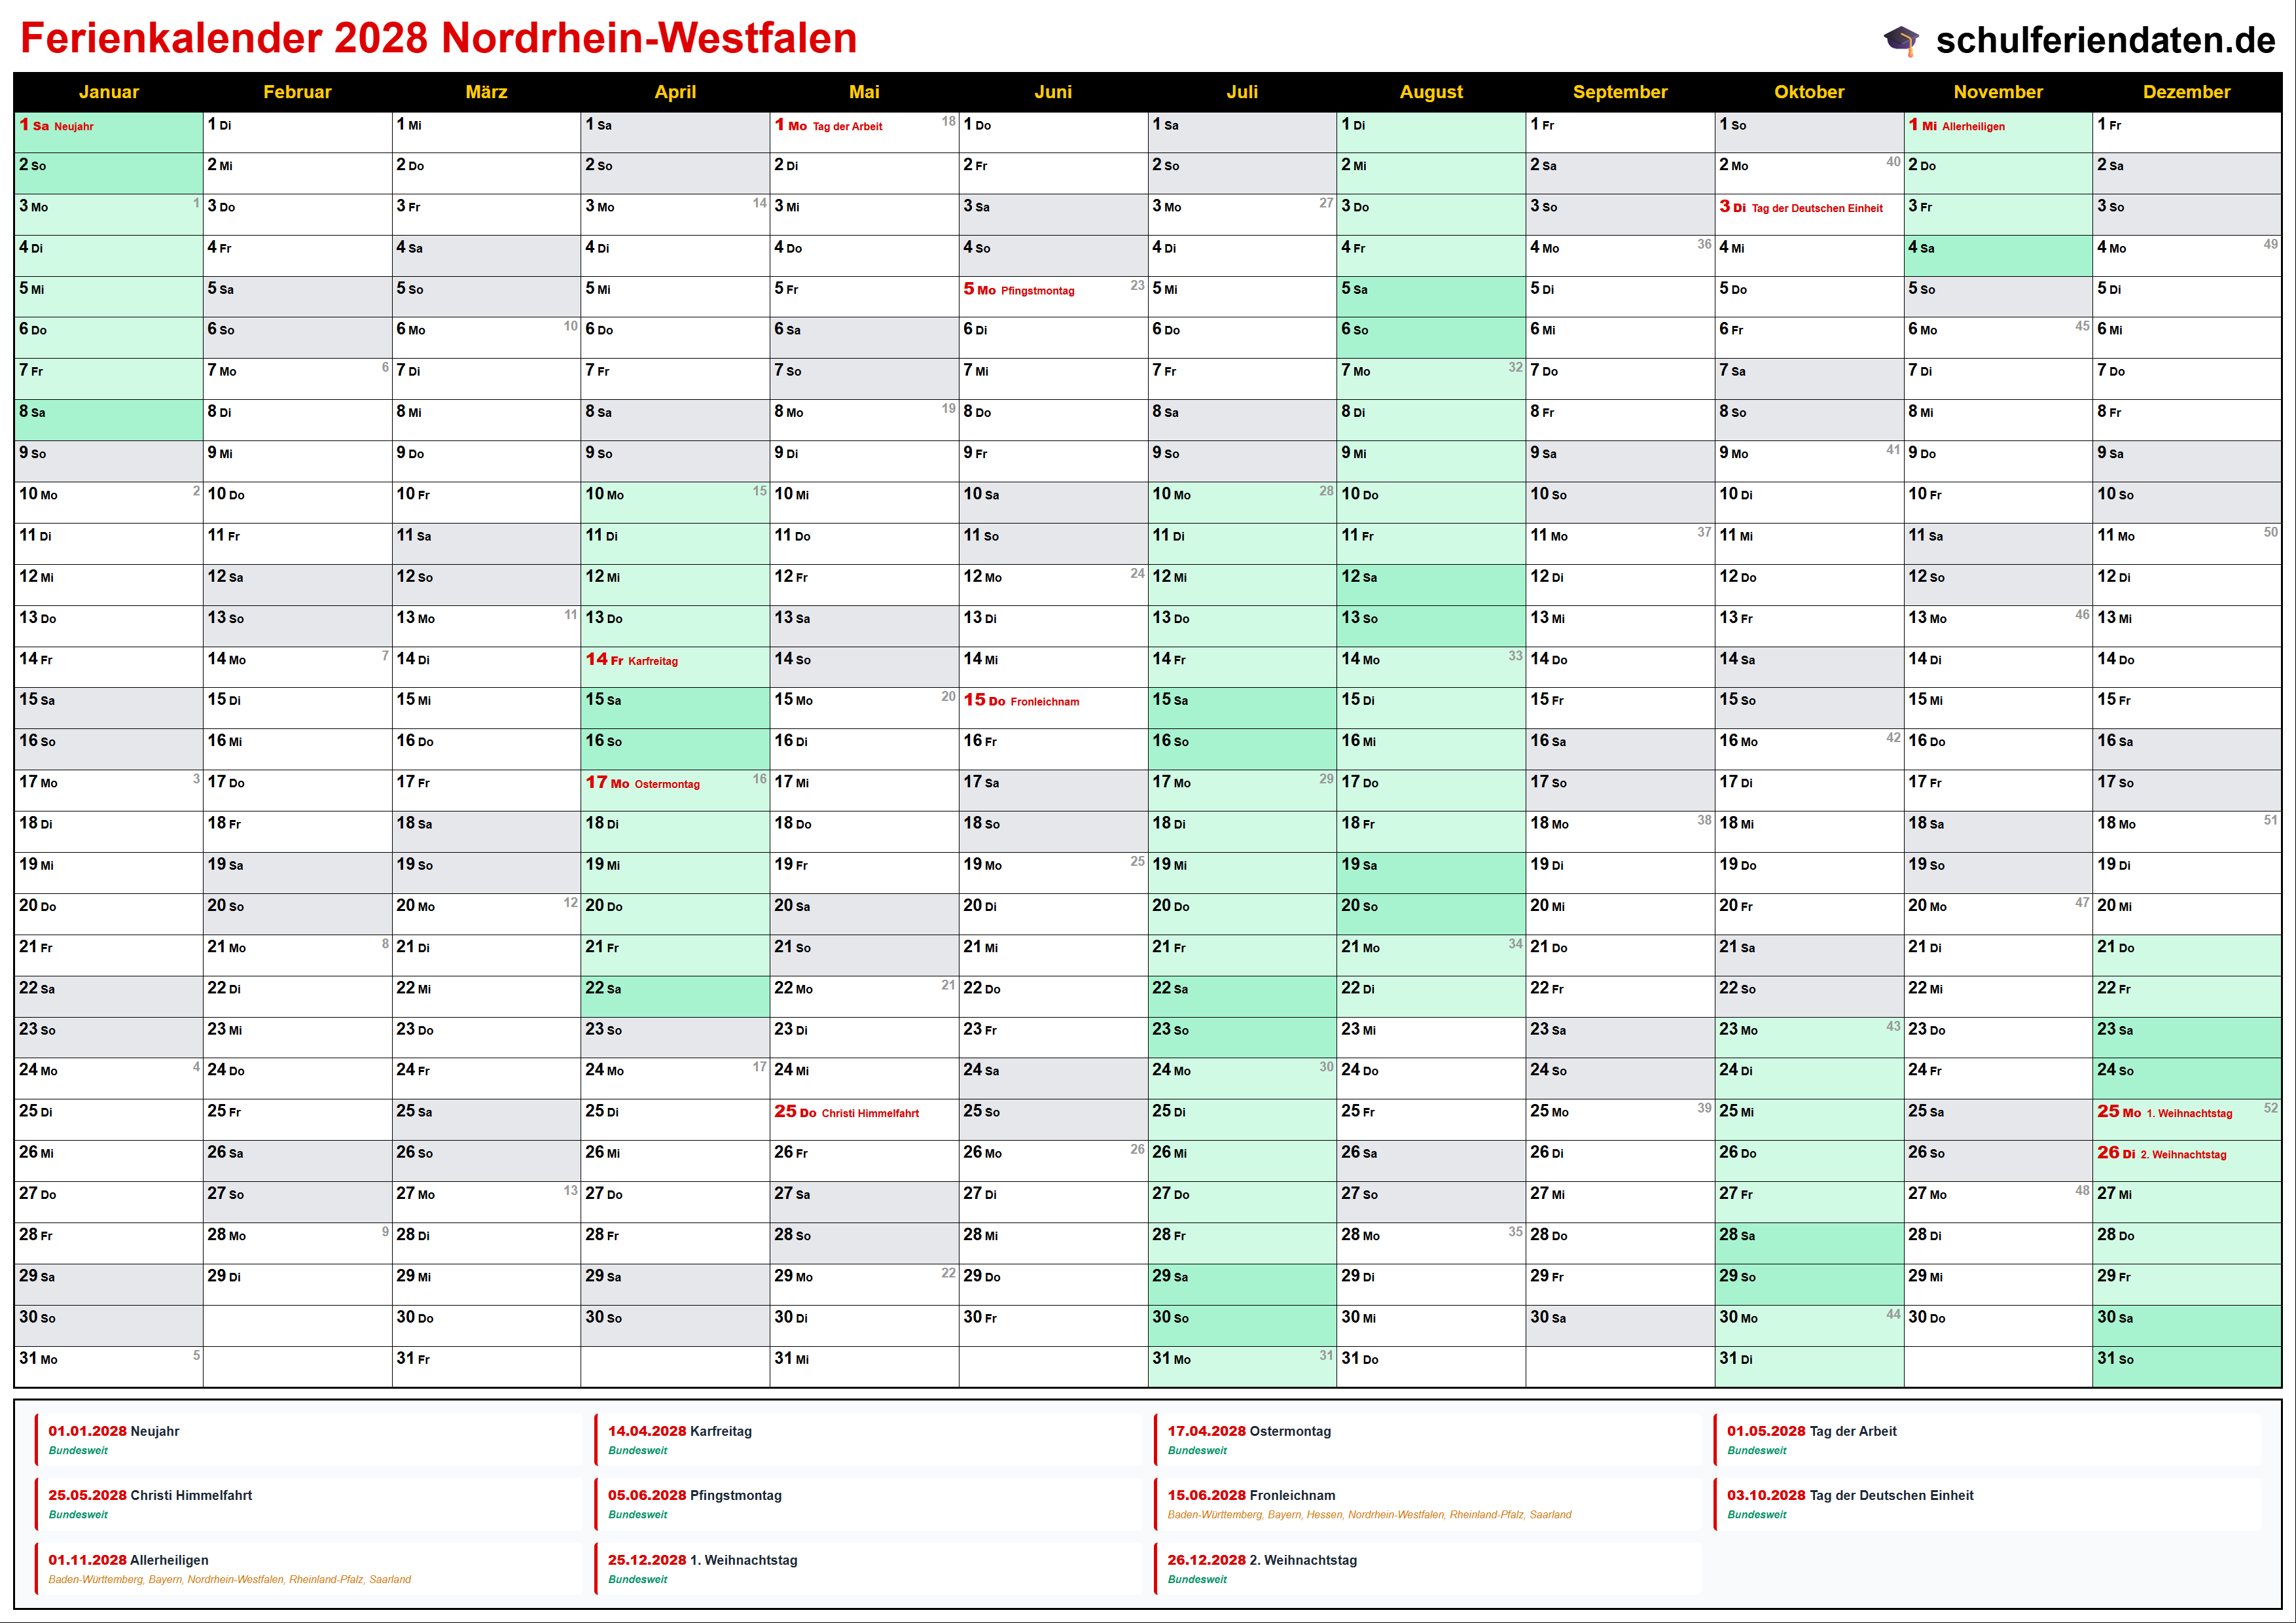The height and width of the screenshot is (1623, 2296).
Task: Click the 26.12.2028 2. Weihnachtstag legend entry
Action: 1261,1561
